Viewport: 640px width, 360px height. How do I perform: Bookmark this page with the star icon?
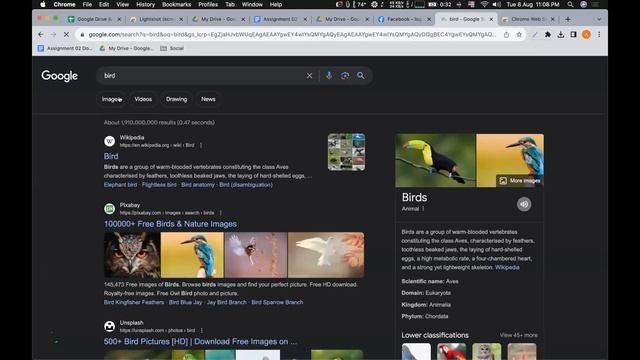click(x=519, y=35)
